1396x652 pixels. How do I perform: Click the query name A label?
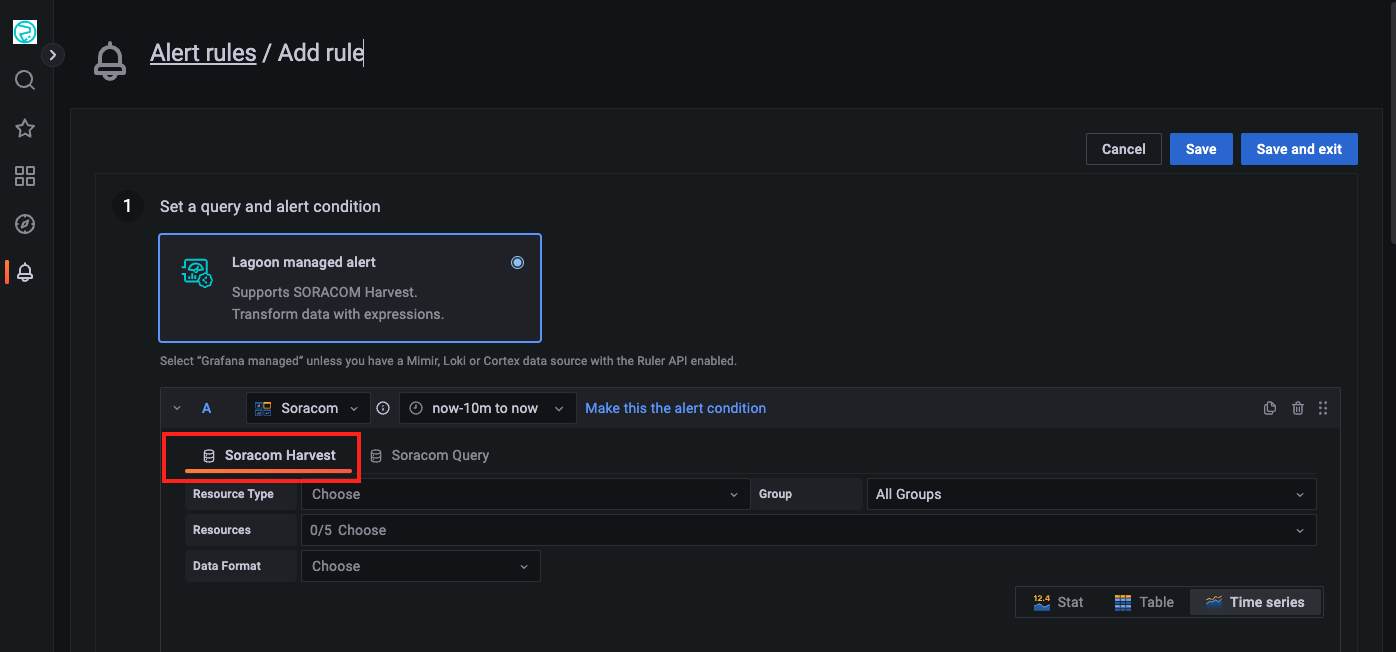[x=207, y=408]
